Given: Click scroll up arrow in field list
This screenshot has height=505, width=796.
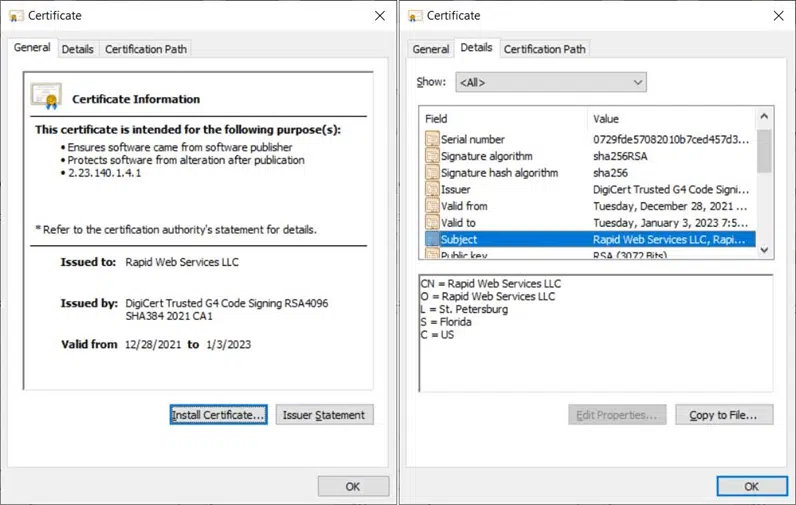Looking at the screenshot, I should coord(764,117).
